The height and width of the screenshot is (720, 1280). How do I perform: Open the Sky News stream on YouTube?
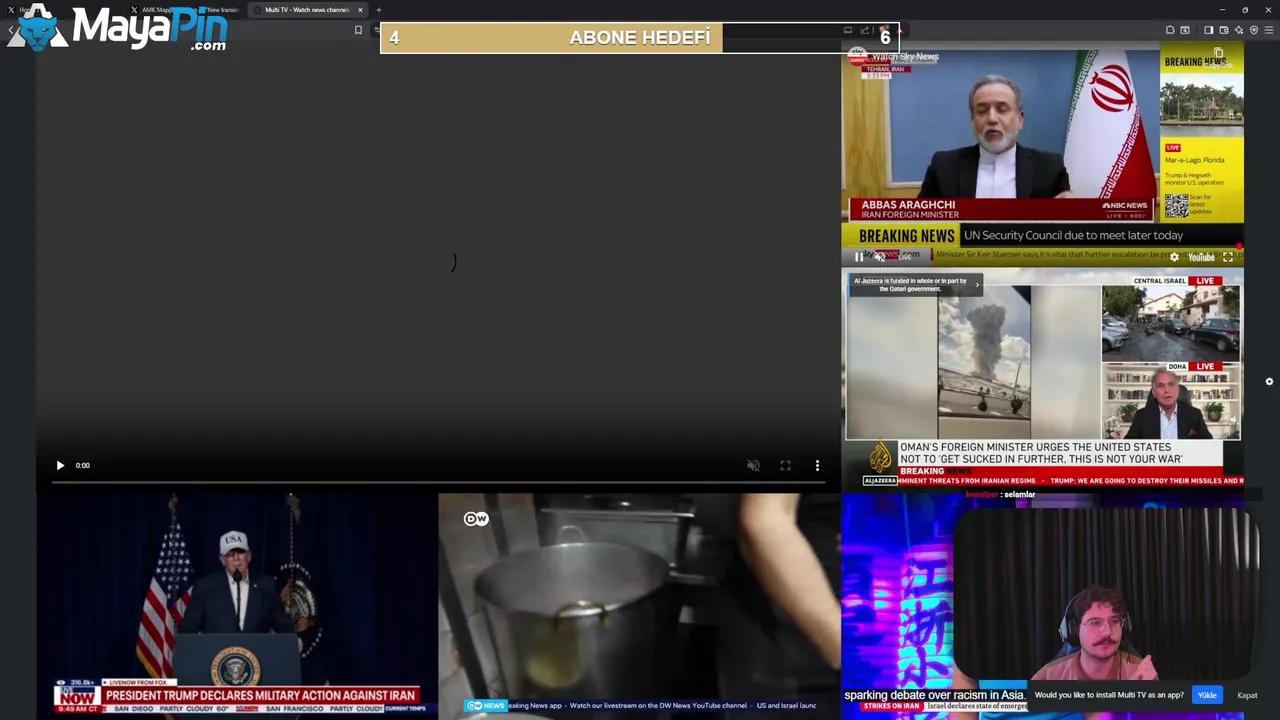[x=1201, y=257]
